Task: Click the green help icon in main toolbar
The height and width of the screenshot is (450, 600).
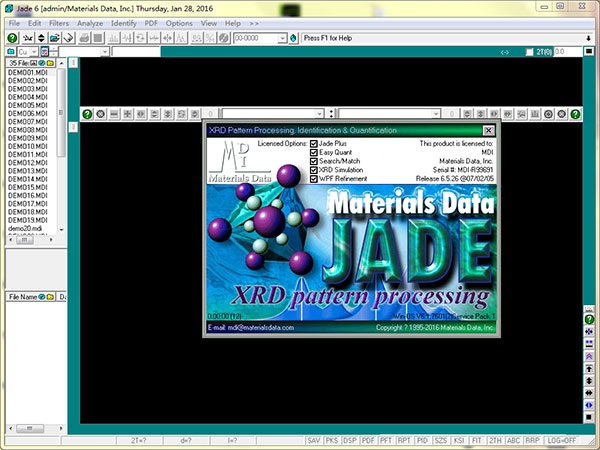Action: pos(13,38)
